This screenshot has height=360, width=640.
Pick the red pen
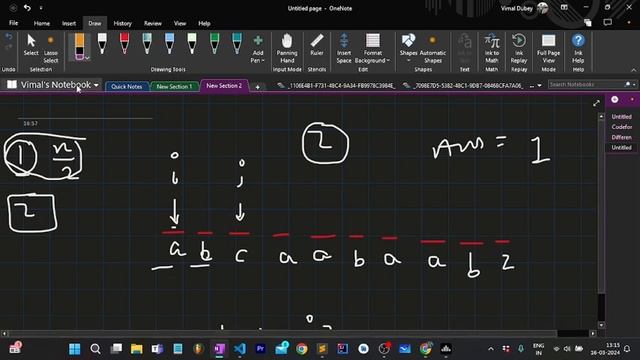click(x=124, y=44)
